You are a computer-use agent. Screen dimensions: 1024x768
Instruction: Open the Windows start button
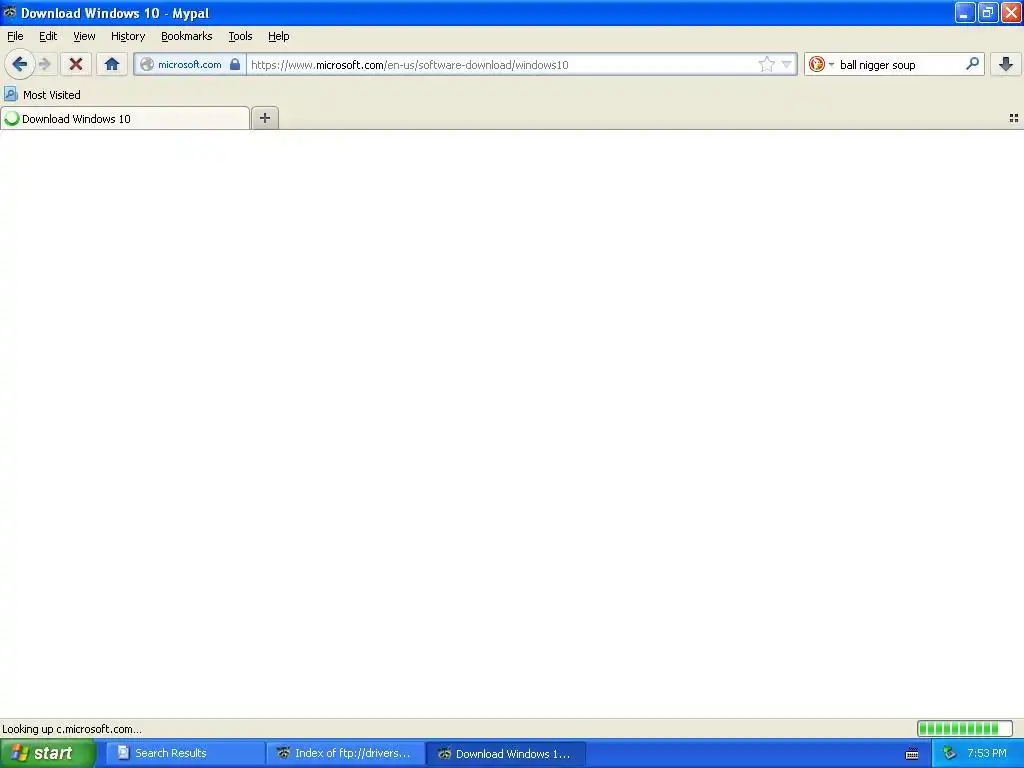pyautogui.click(x=48, y=753)
